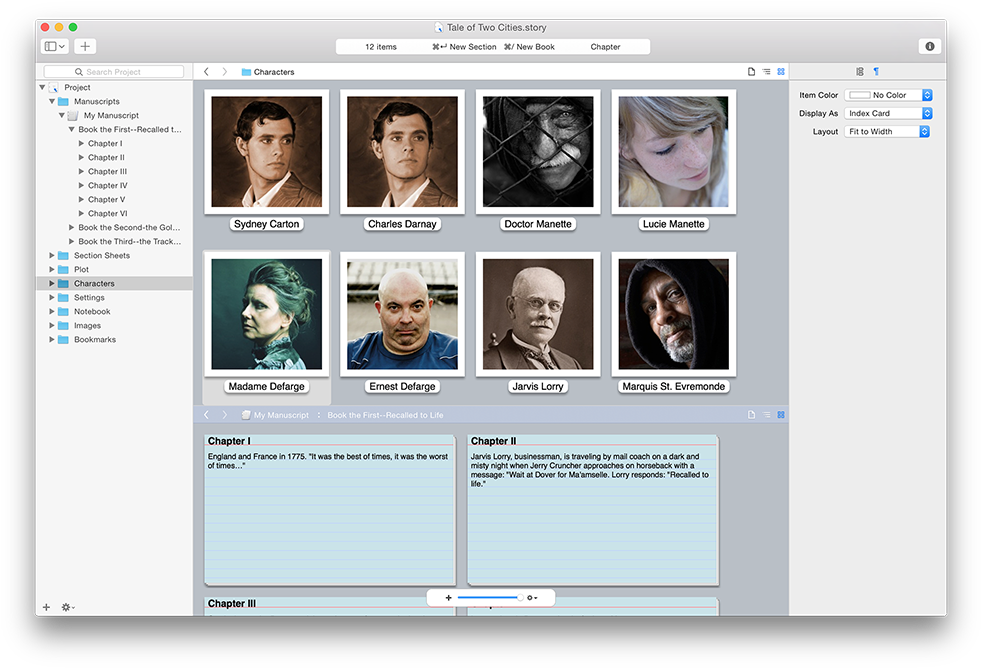Click New Book in the toolbar
This screenshot has width=981, height=668.
529,47
